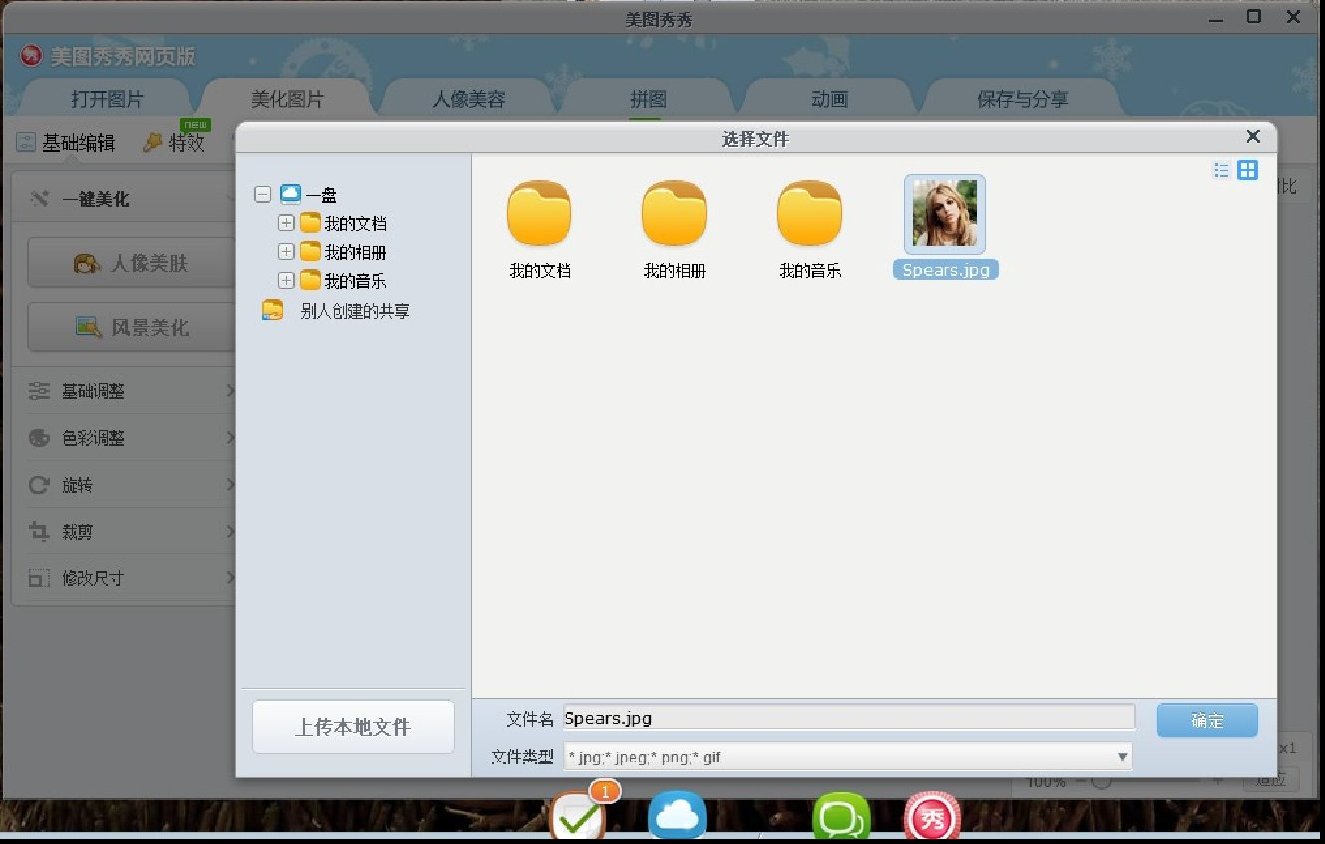Open the 我的文档 folder icon in file pane
The height and width of the screenshot is (844, 1325).
click(539, 213)
